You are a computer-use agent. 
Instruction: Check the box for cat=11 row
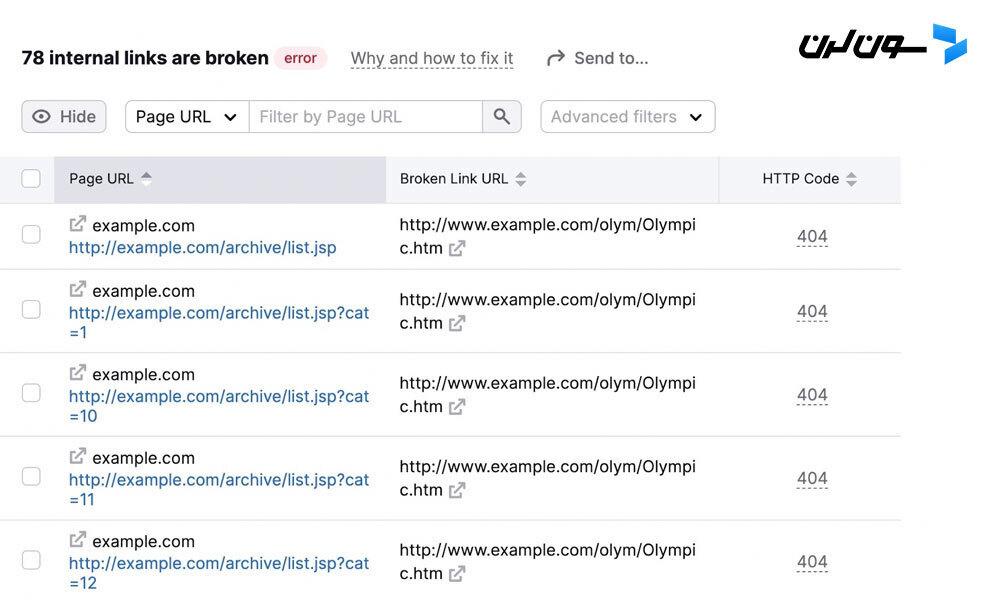click(31, 476)
